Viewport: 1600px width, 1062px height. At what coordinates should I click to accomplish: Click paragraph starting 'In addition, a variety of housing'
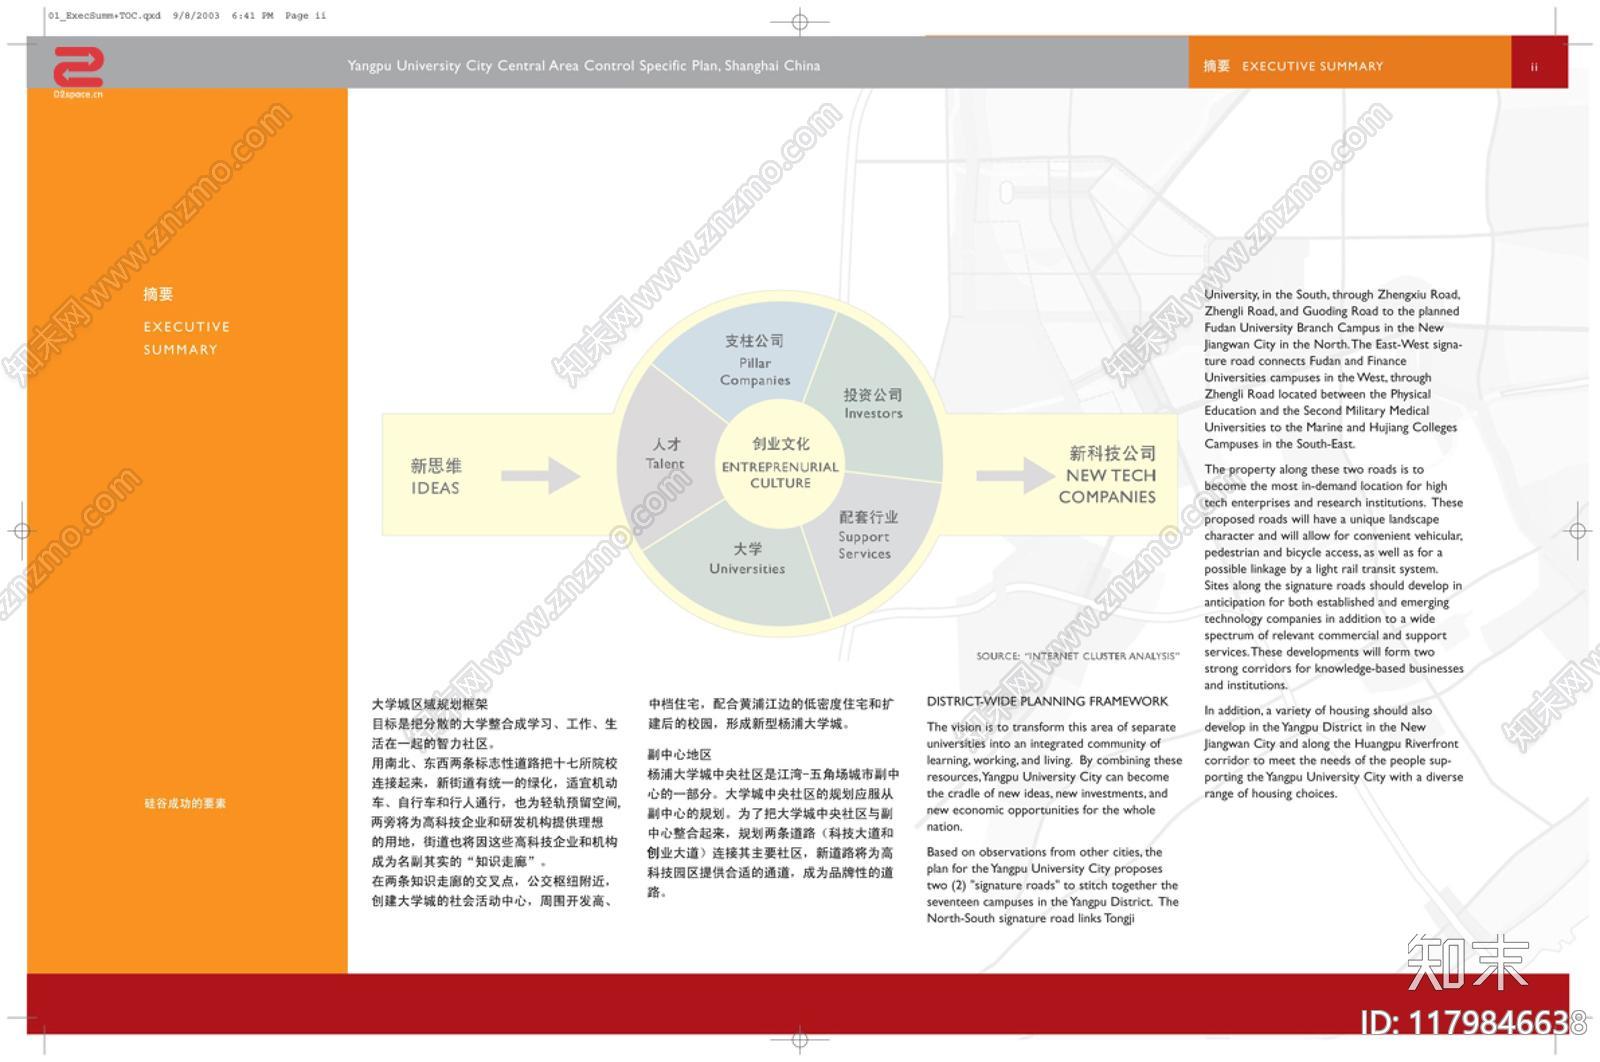point(1333,752)
